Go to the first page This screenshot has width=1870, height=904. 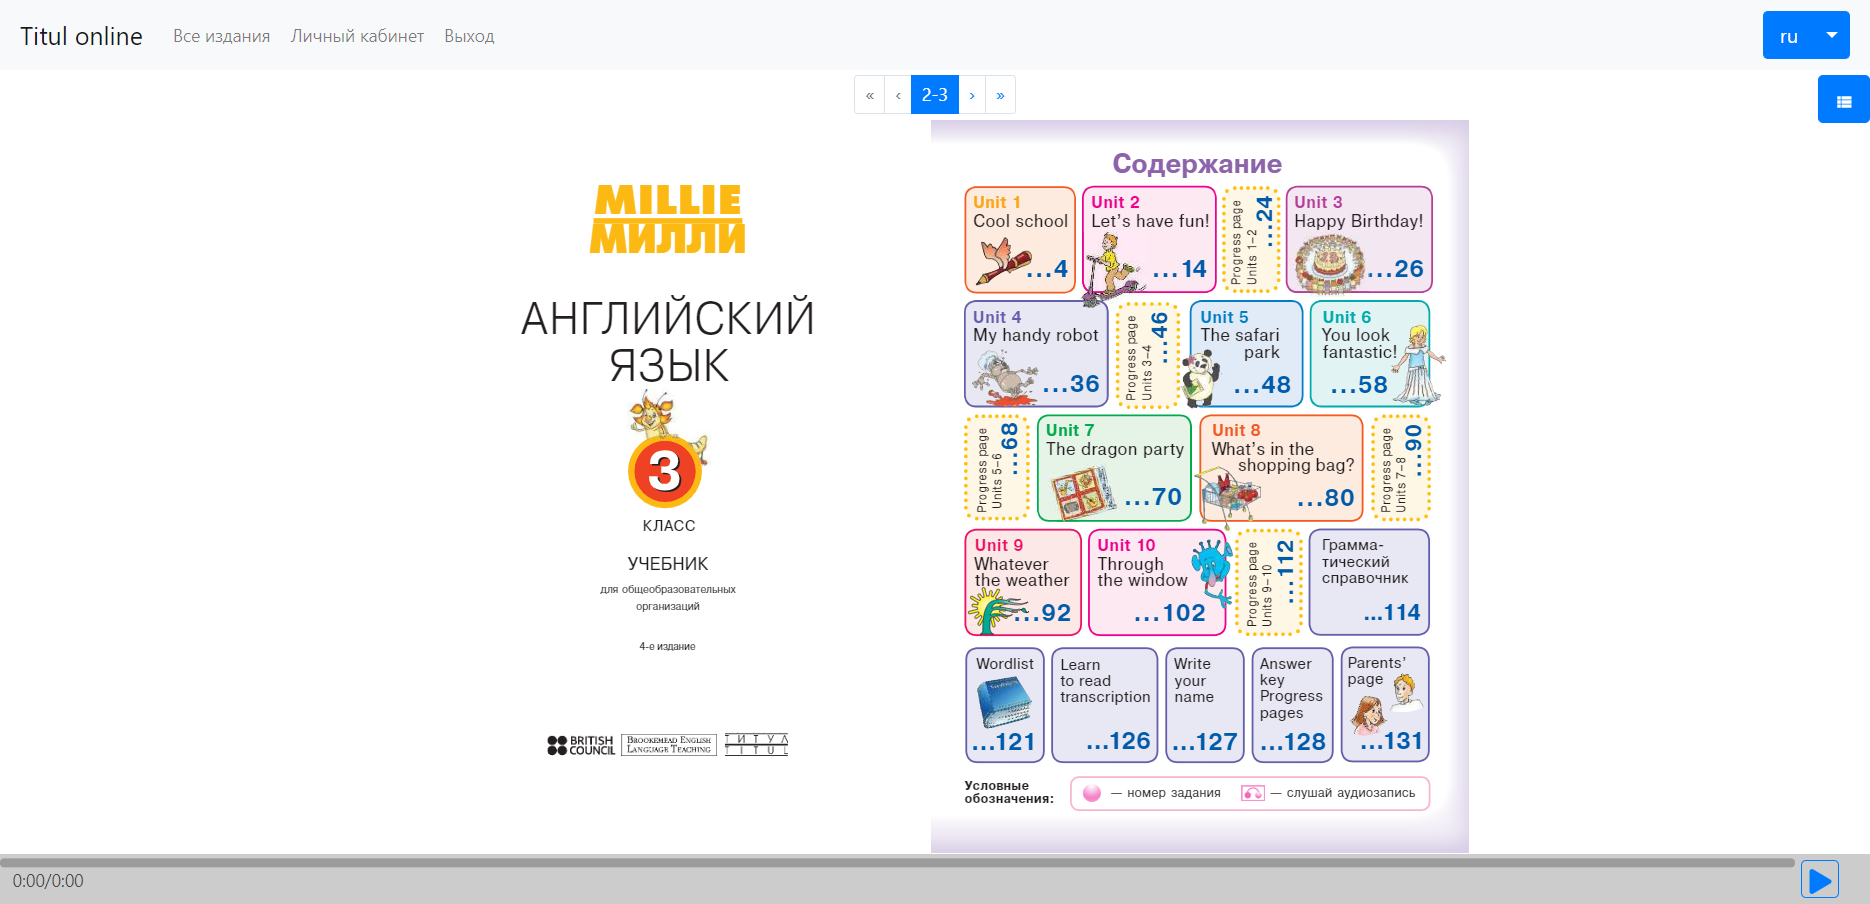(x=869, y=95)
